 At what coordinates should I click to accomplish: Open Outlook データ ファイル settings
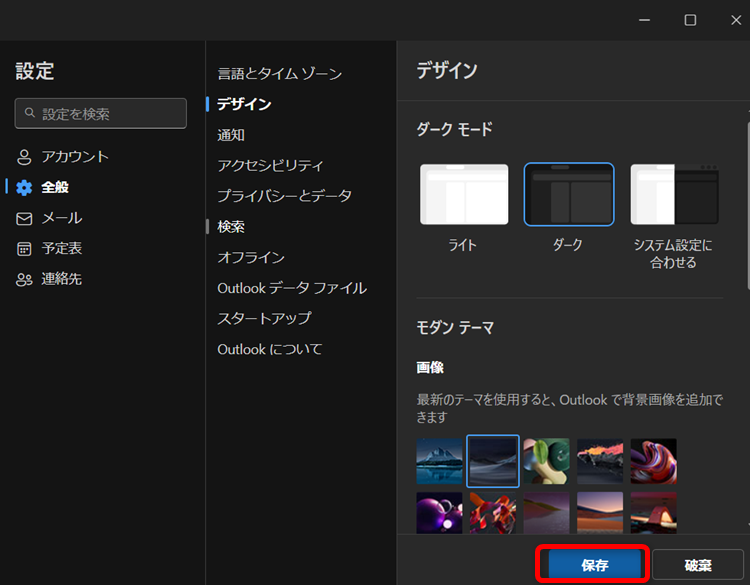(x=292, y=288)
